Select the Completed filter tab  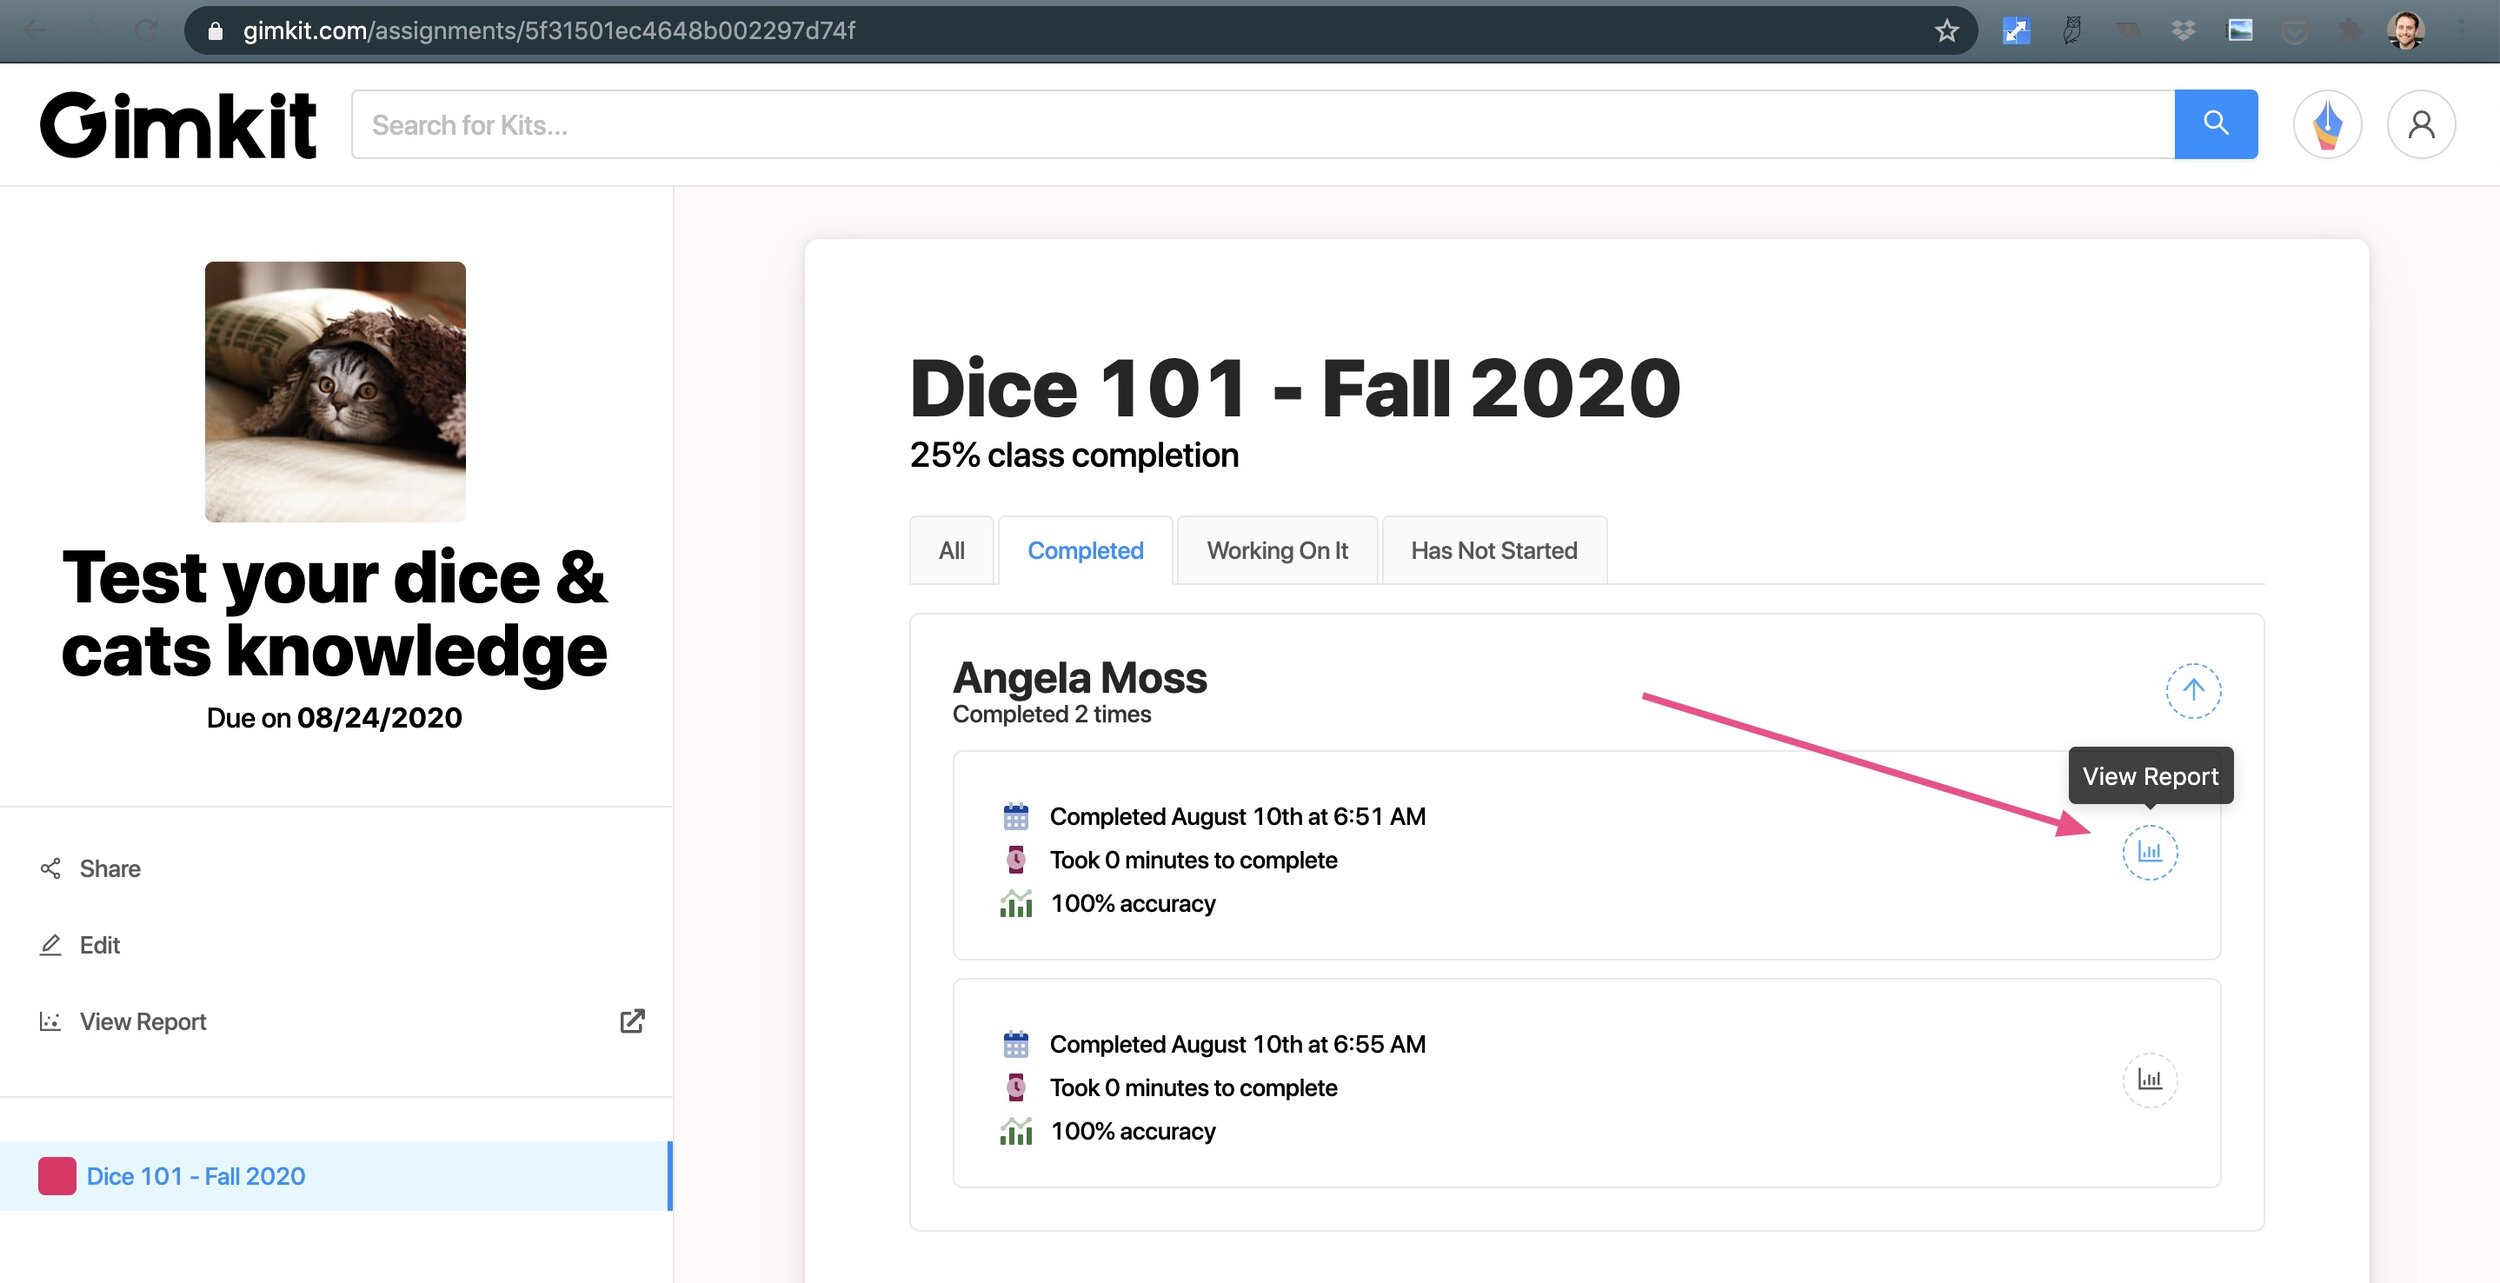1085,548
